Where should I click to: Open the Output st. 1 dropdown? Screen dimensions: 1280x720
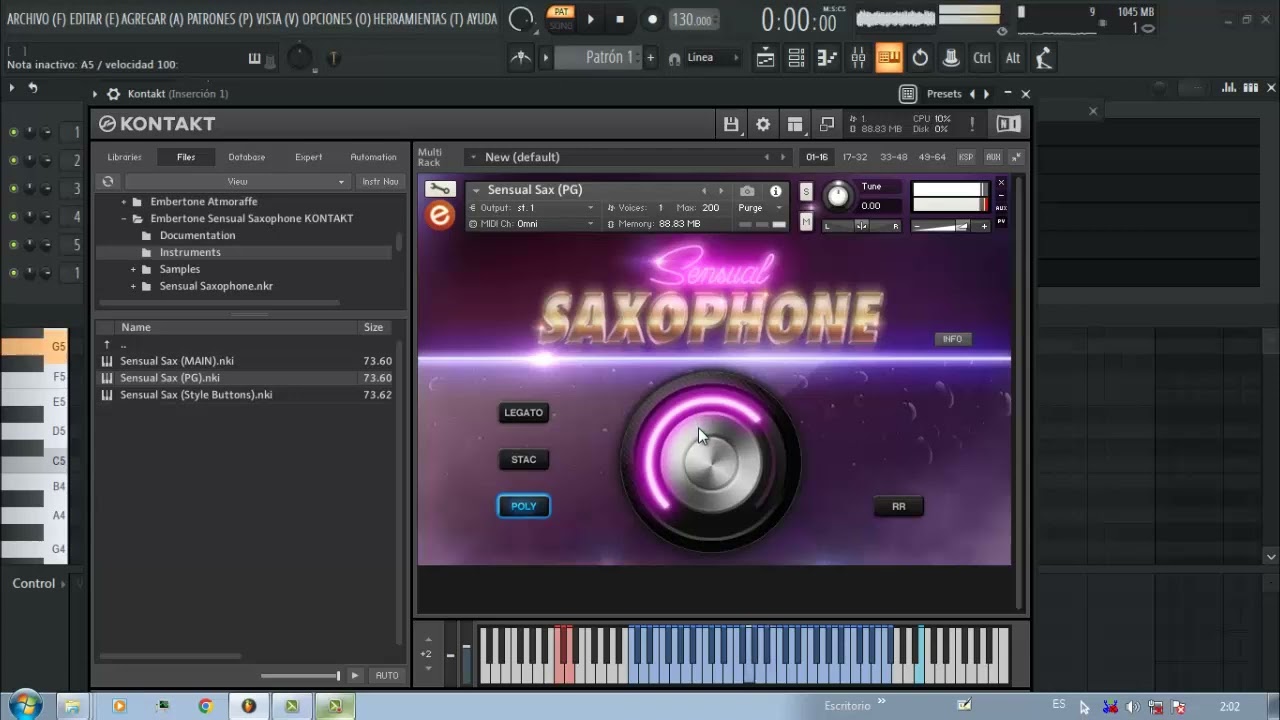point(533,208)
